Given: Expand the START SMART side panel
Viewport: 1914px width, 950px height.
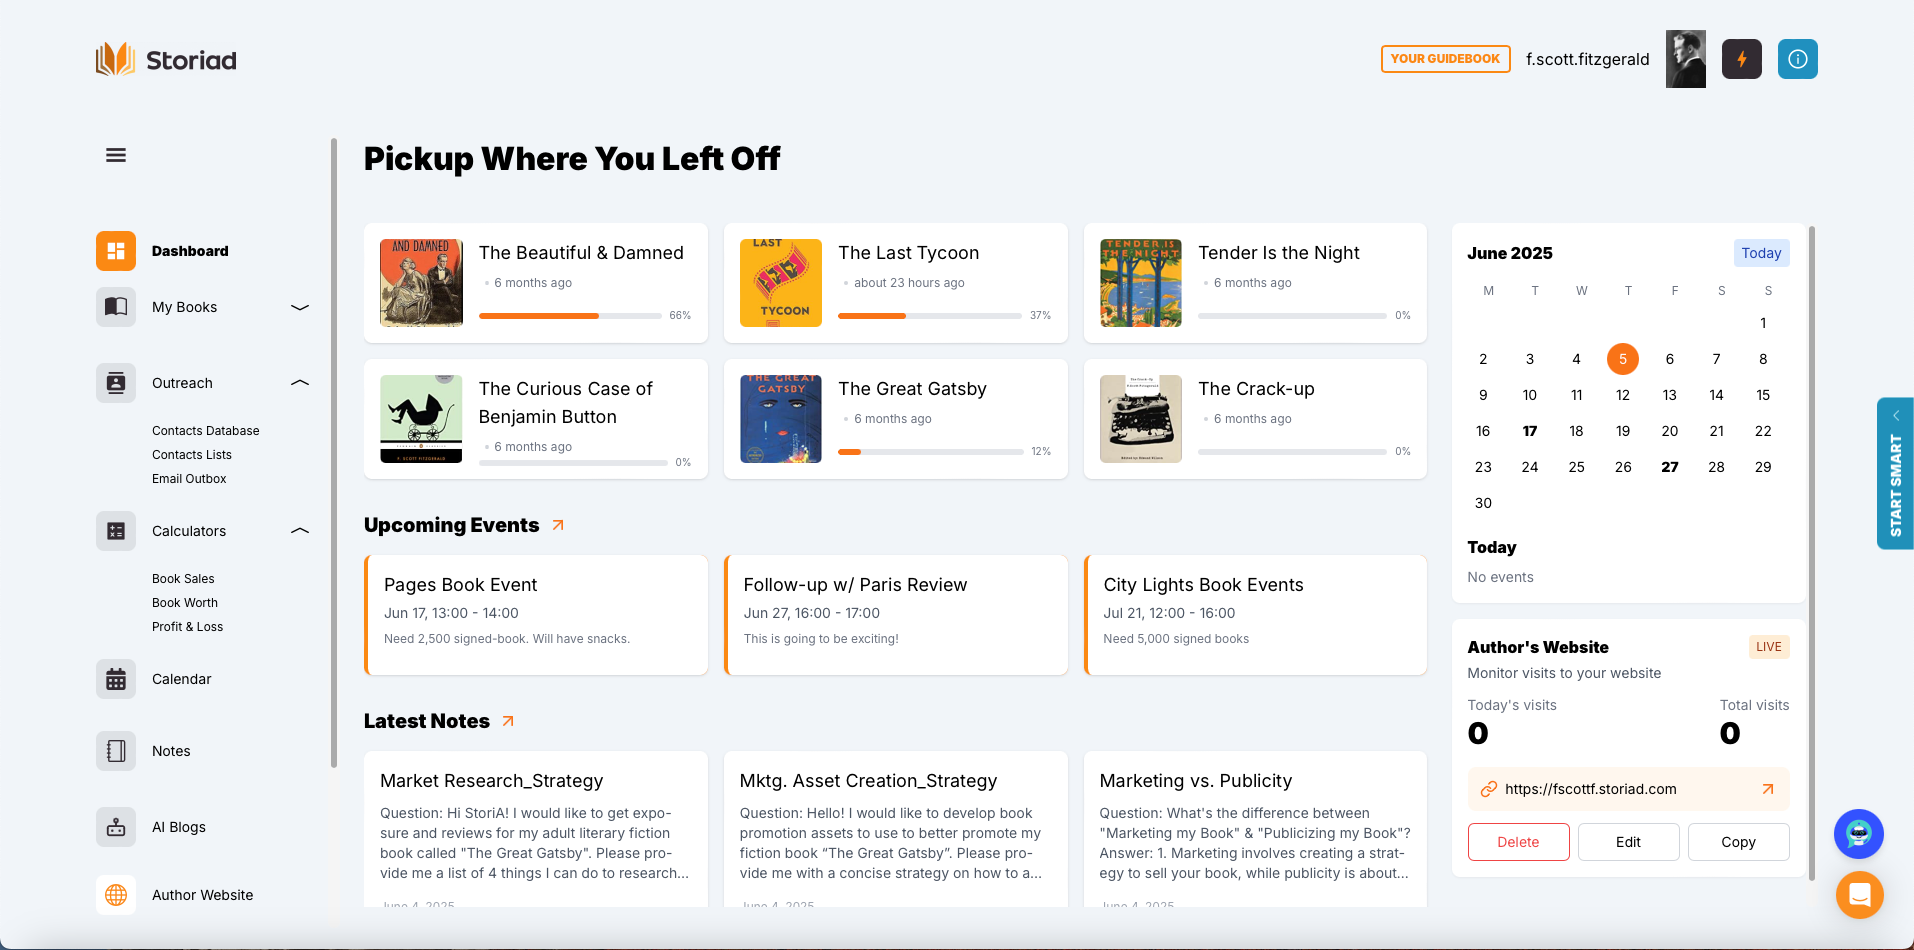Looking at the screenshot, I should [x=1895, y=473].
